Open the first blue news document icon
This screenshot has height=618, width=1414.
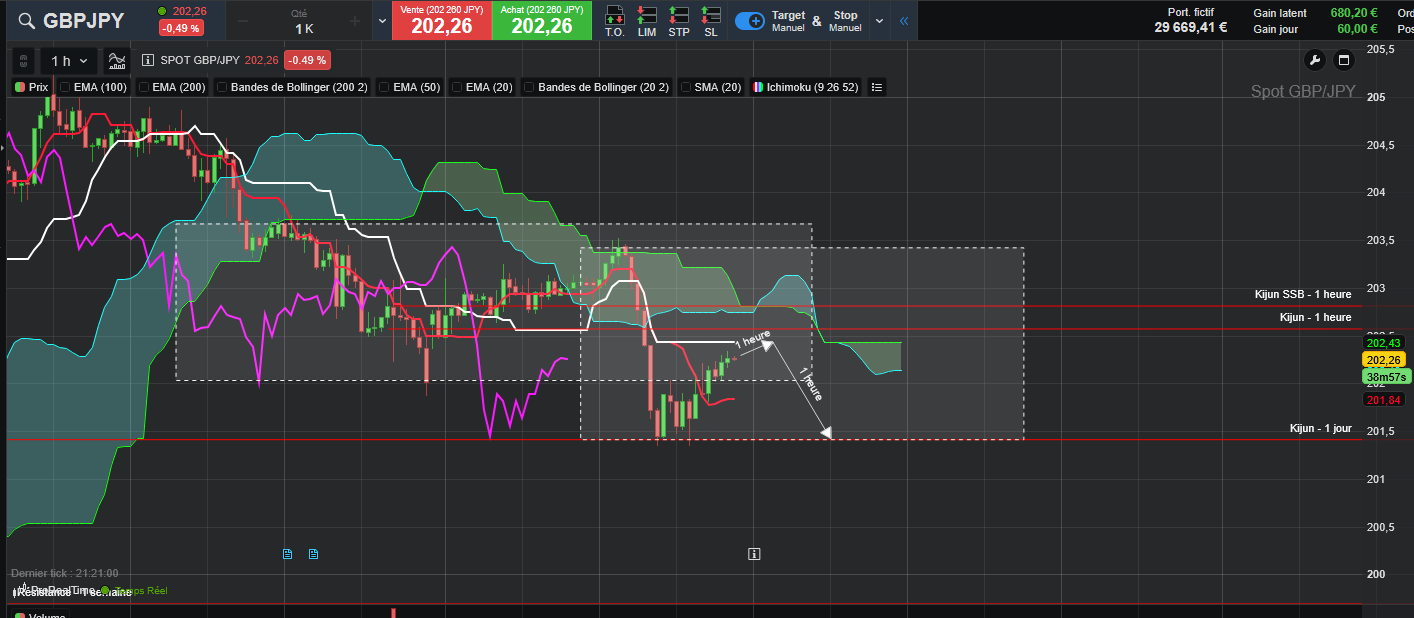[x=288, y=553]
